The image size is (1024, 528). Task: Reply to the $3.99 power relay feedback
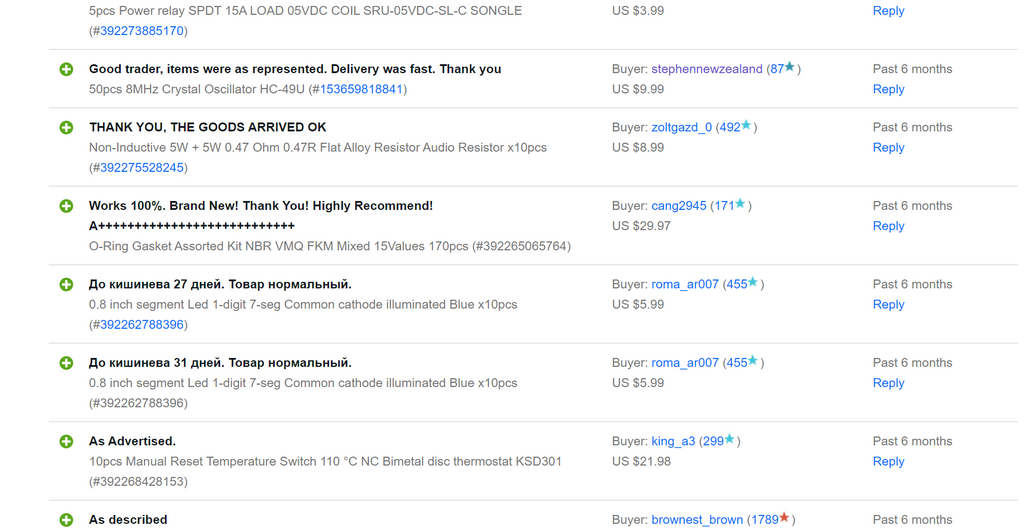[x=888, y=11]
